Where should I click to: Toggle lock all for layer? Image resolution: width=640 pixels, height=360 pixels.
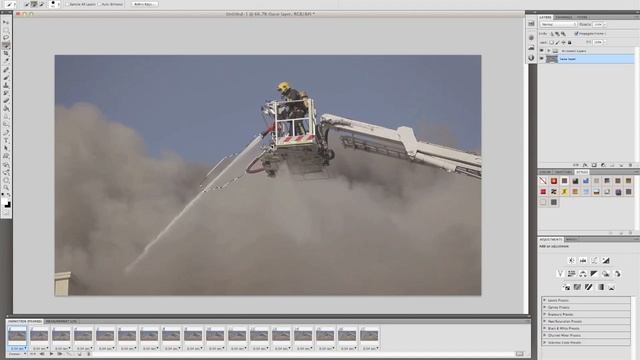(570, 42)
